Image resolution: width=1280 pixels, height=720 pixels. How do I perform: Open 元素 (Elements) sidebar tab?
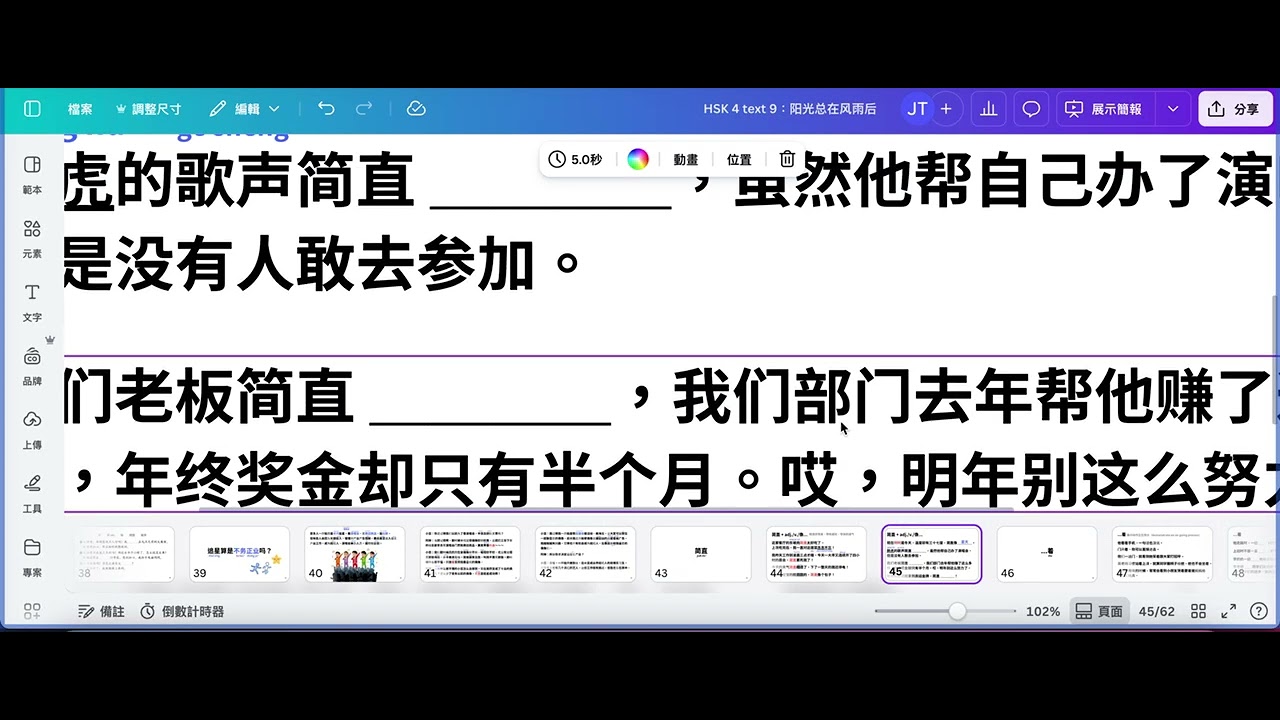coord(32,238)
